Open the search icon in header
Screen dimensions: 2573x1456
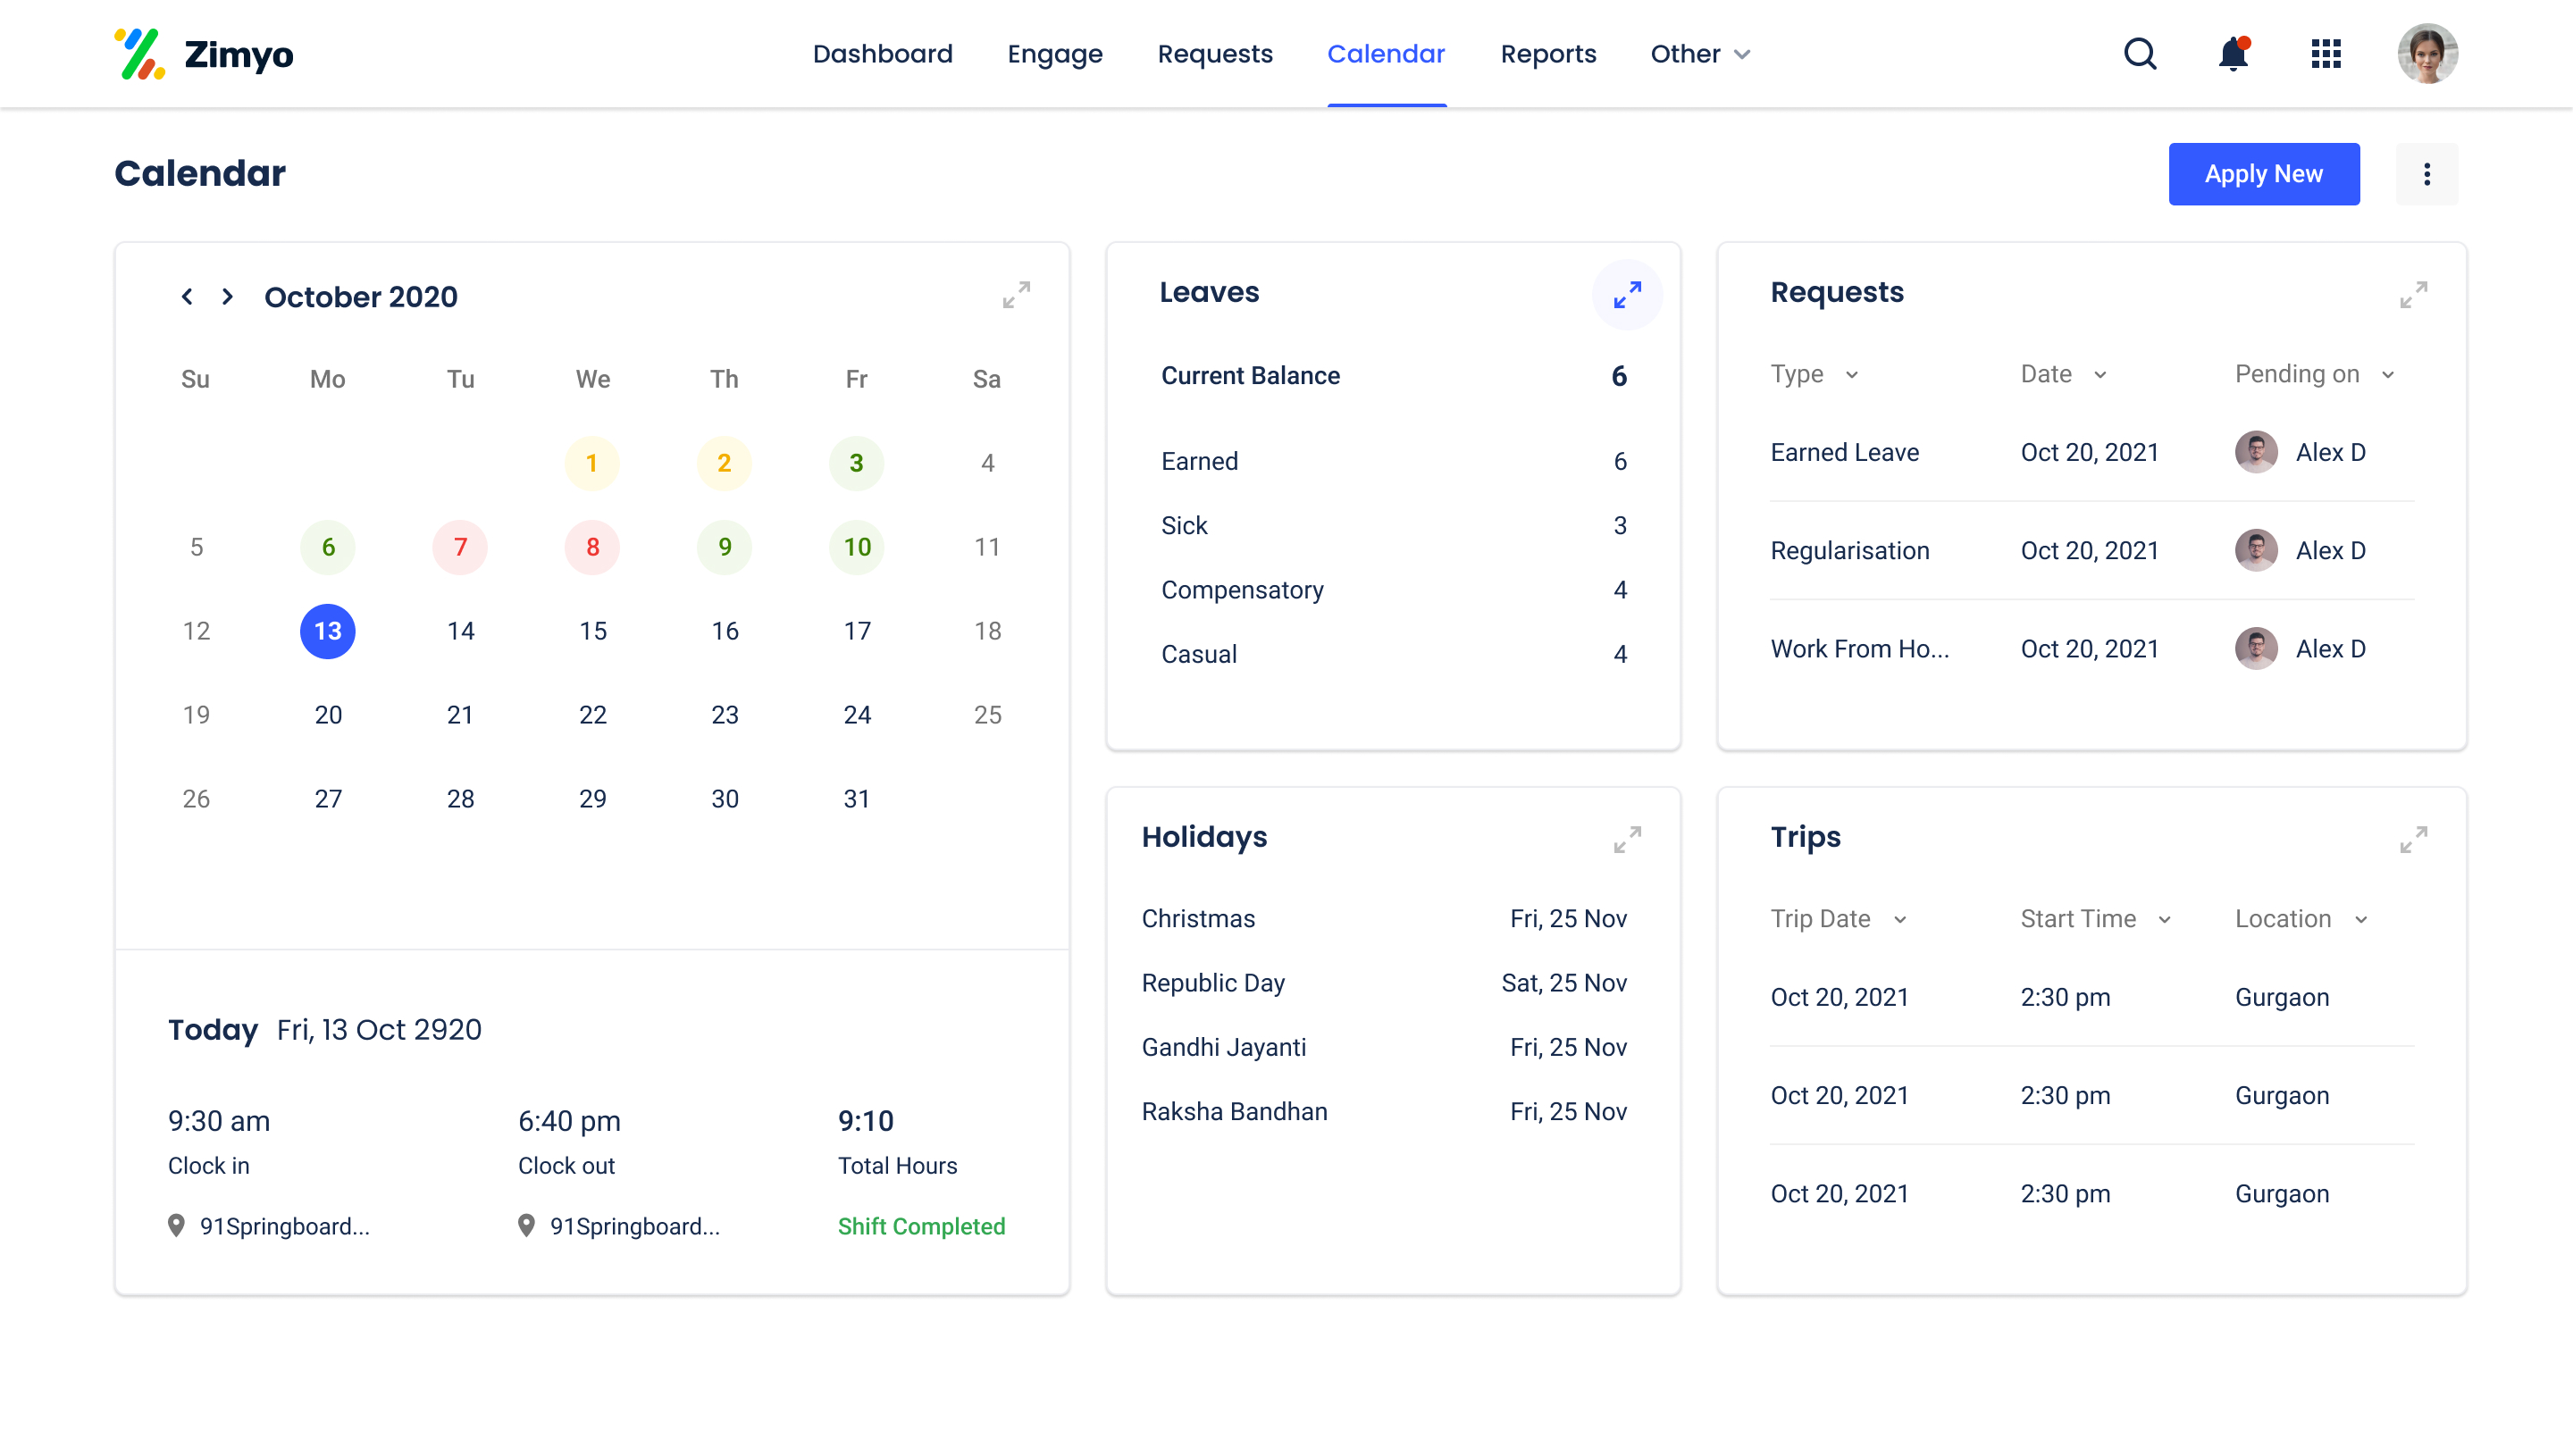point(2140,54)
